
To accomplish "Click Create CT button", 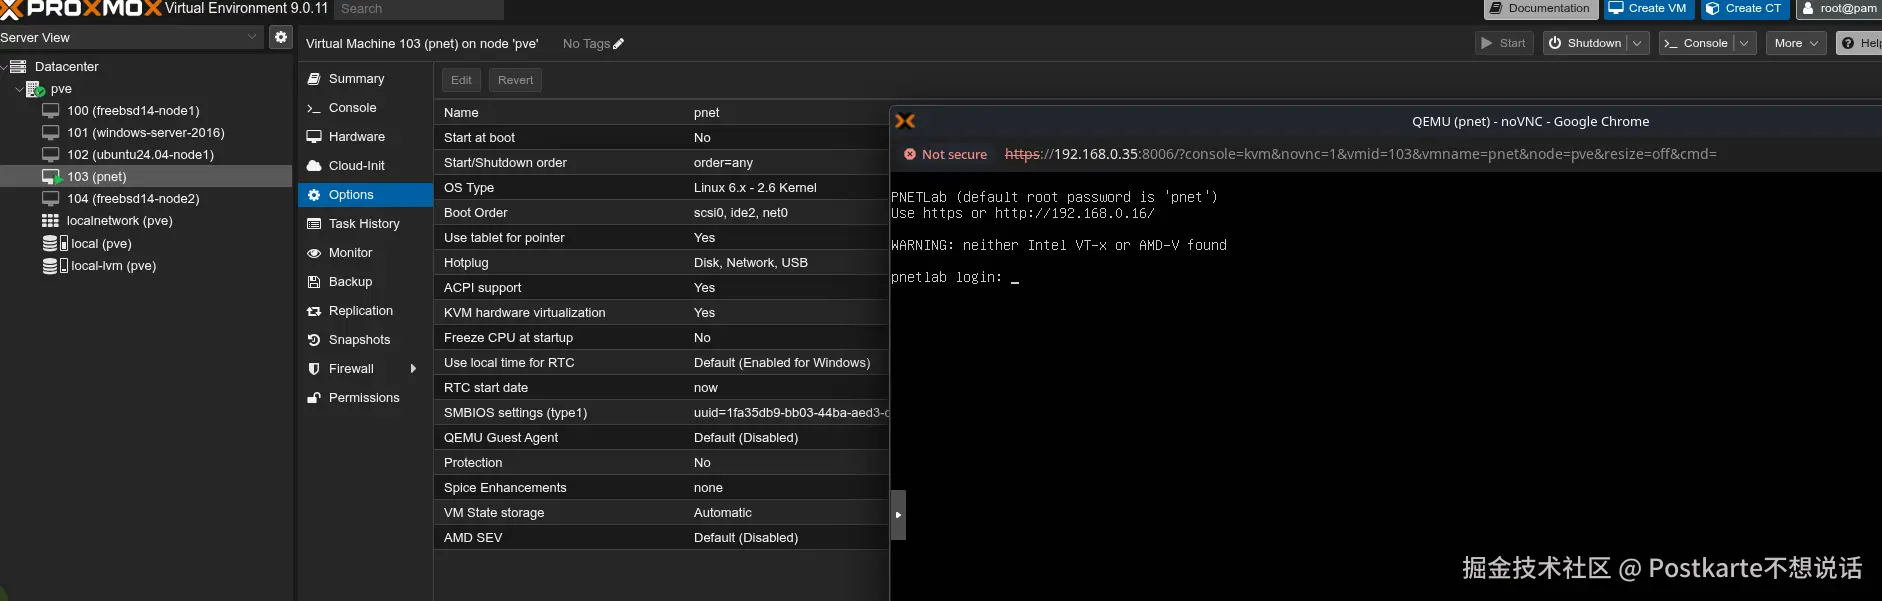I will (1744, 9).
